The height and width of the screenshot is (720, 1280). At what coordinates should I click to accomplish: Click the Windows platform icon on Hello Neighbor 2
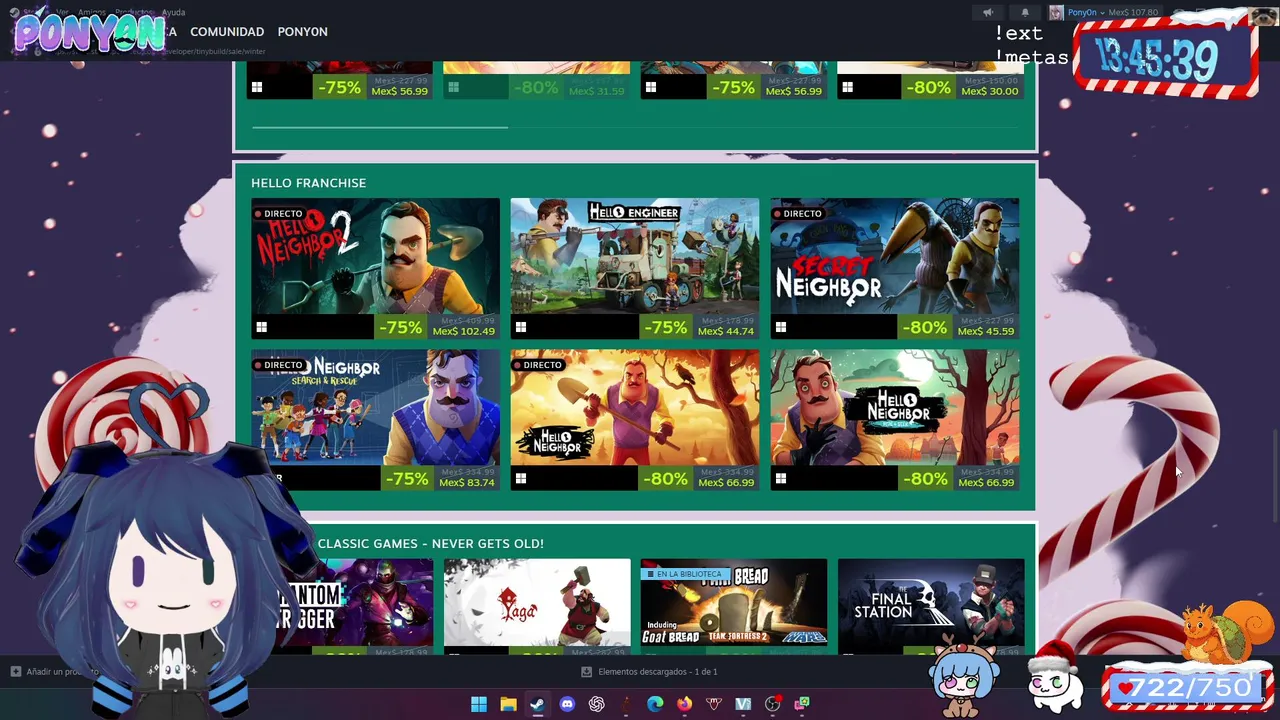click(x=261, y=327)
